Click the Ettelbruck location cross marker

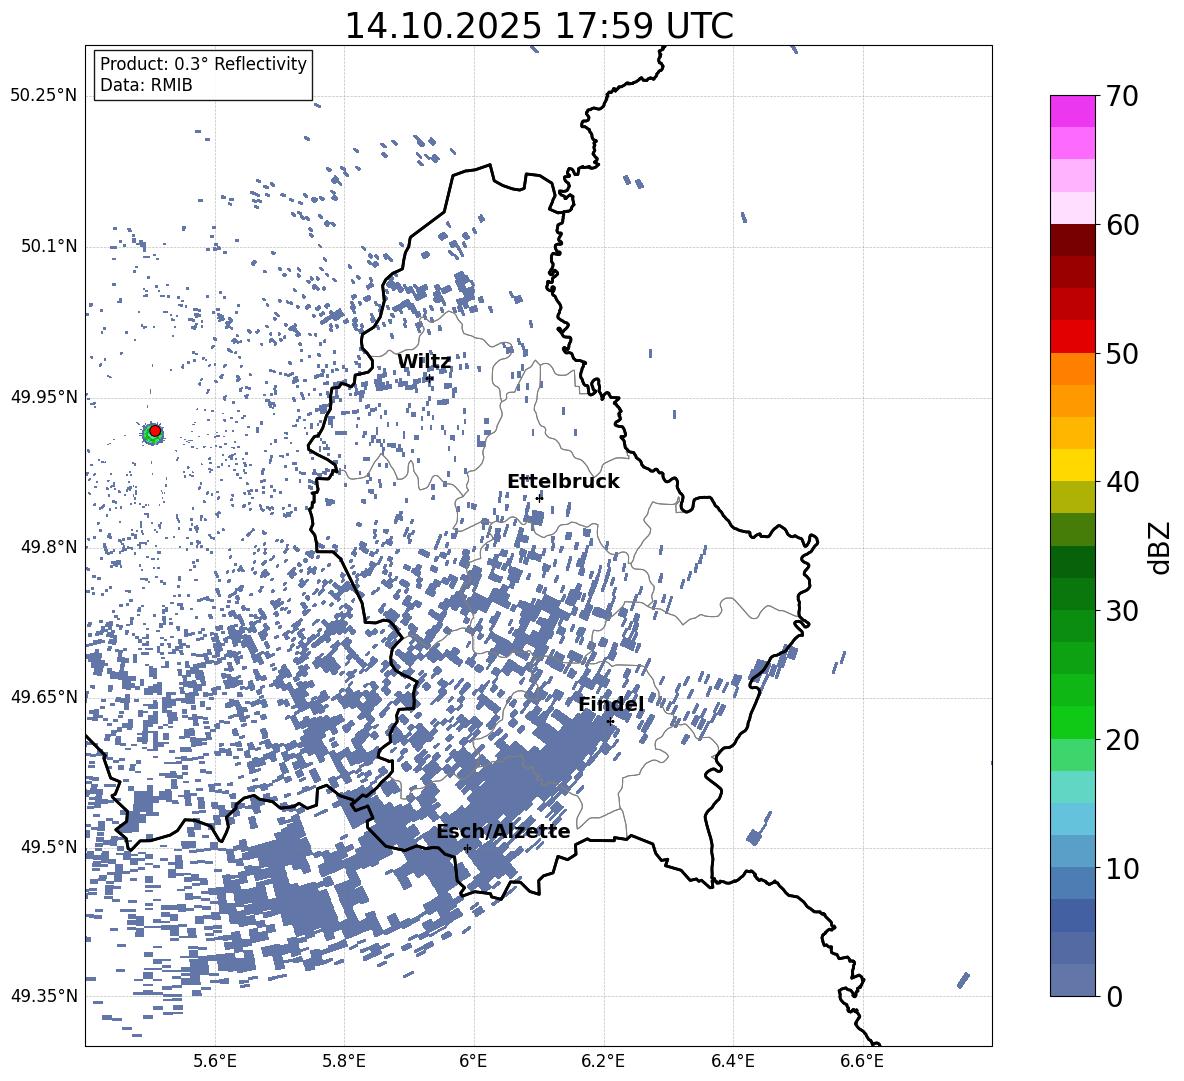[539, 498]
